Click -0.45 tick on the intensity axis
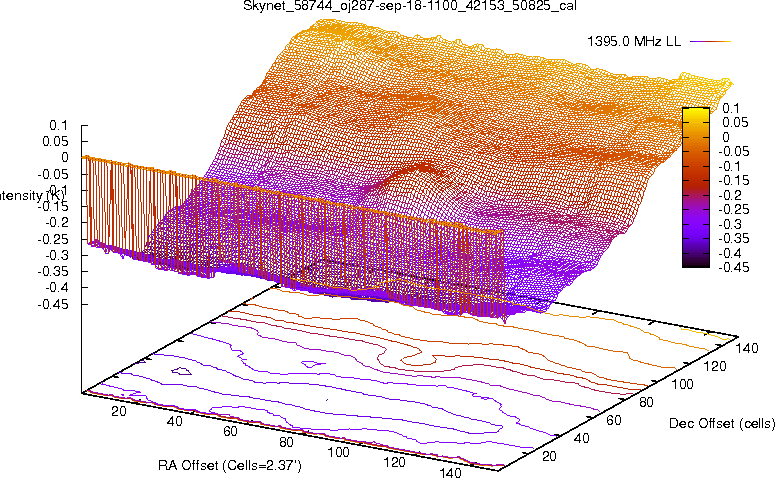The height and width of the screenshot is (478, 775). point(52,304)
